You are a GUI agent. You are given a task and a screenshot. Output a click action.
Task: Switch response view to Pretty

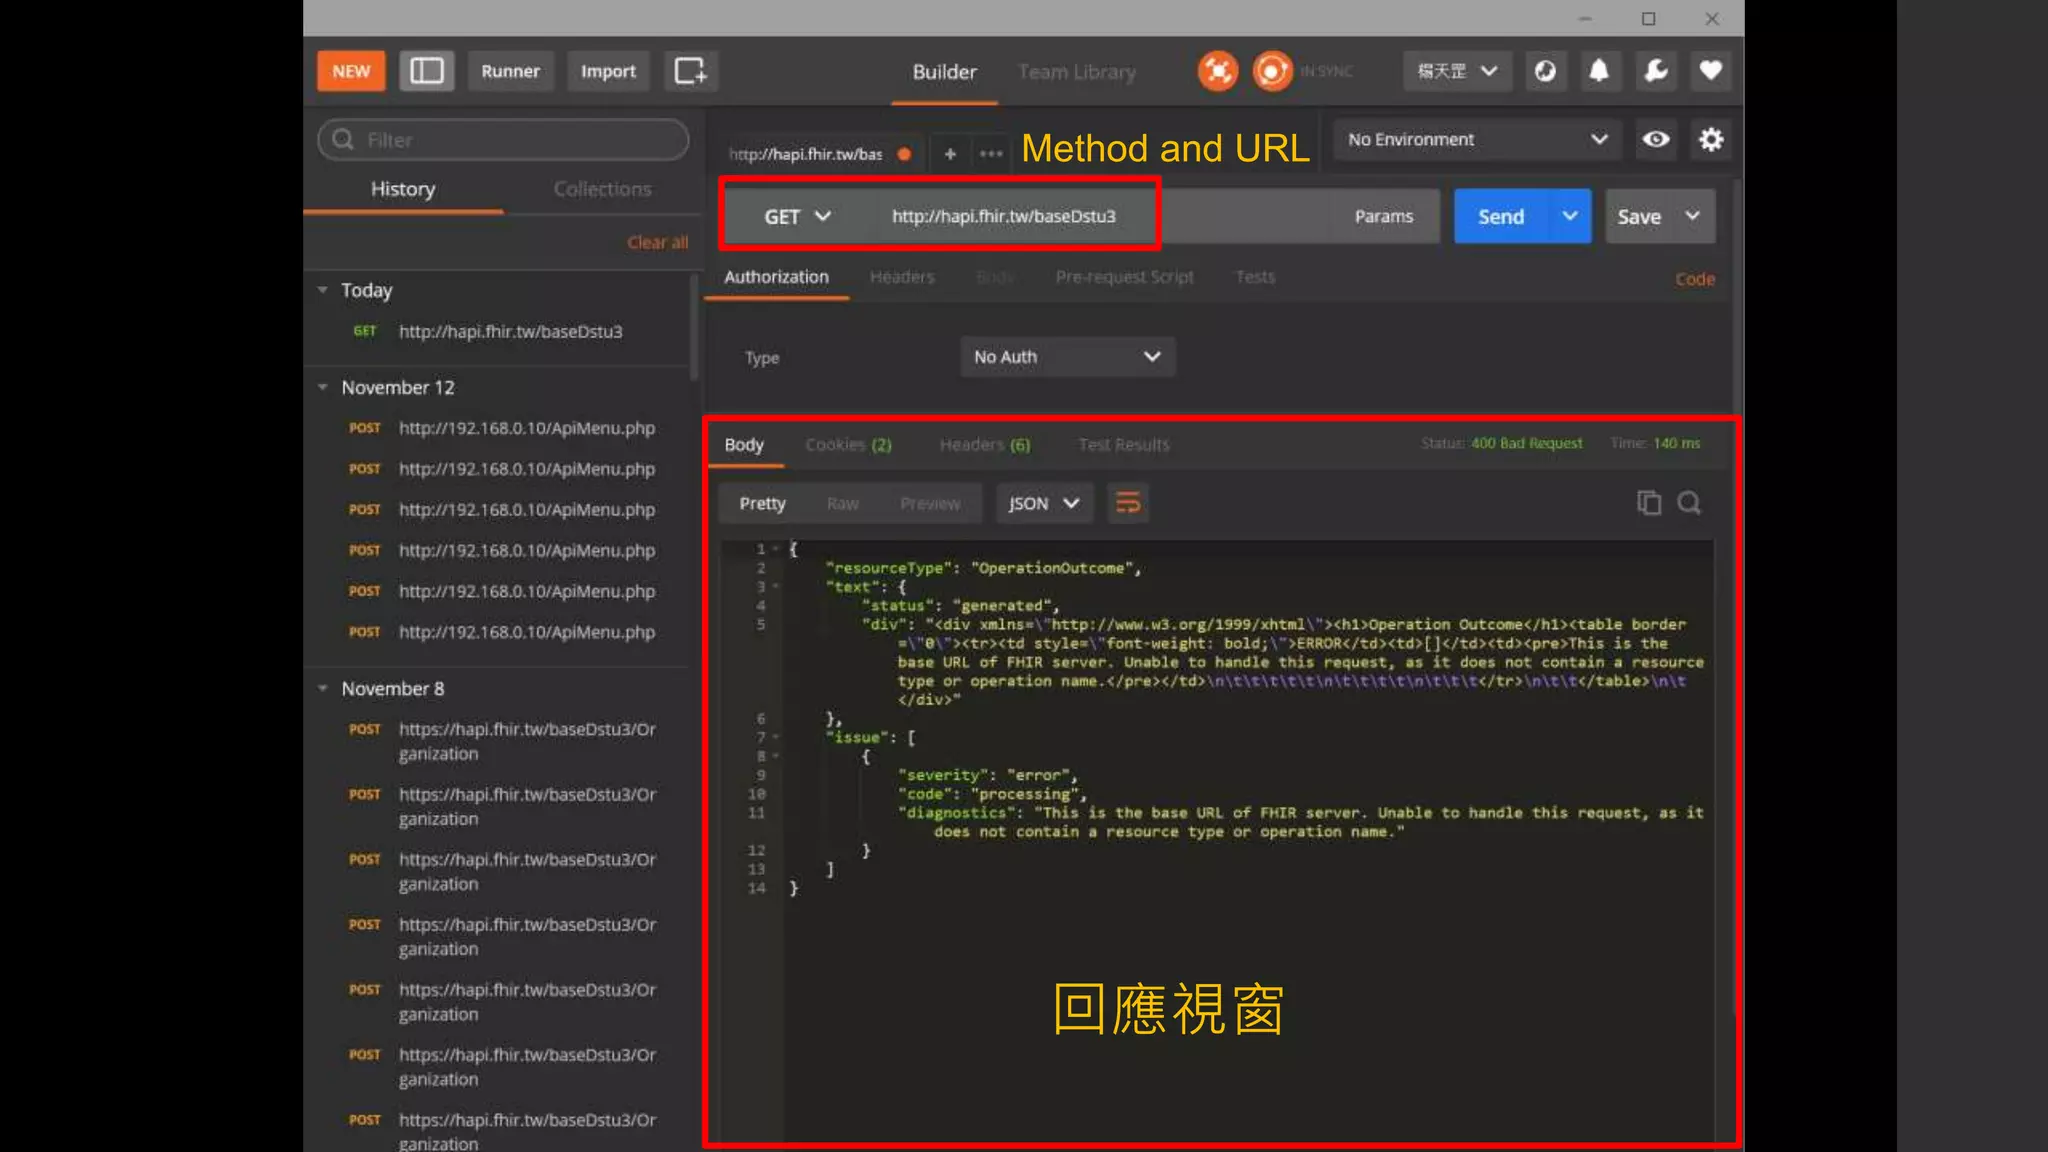click(x=762, y=503)
